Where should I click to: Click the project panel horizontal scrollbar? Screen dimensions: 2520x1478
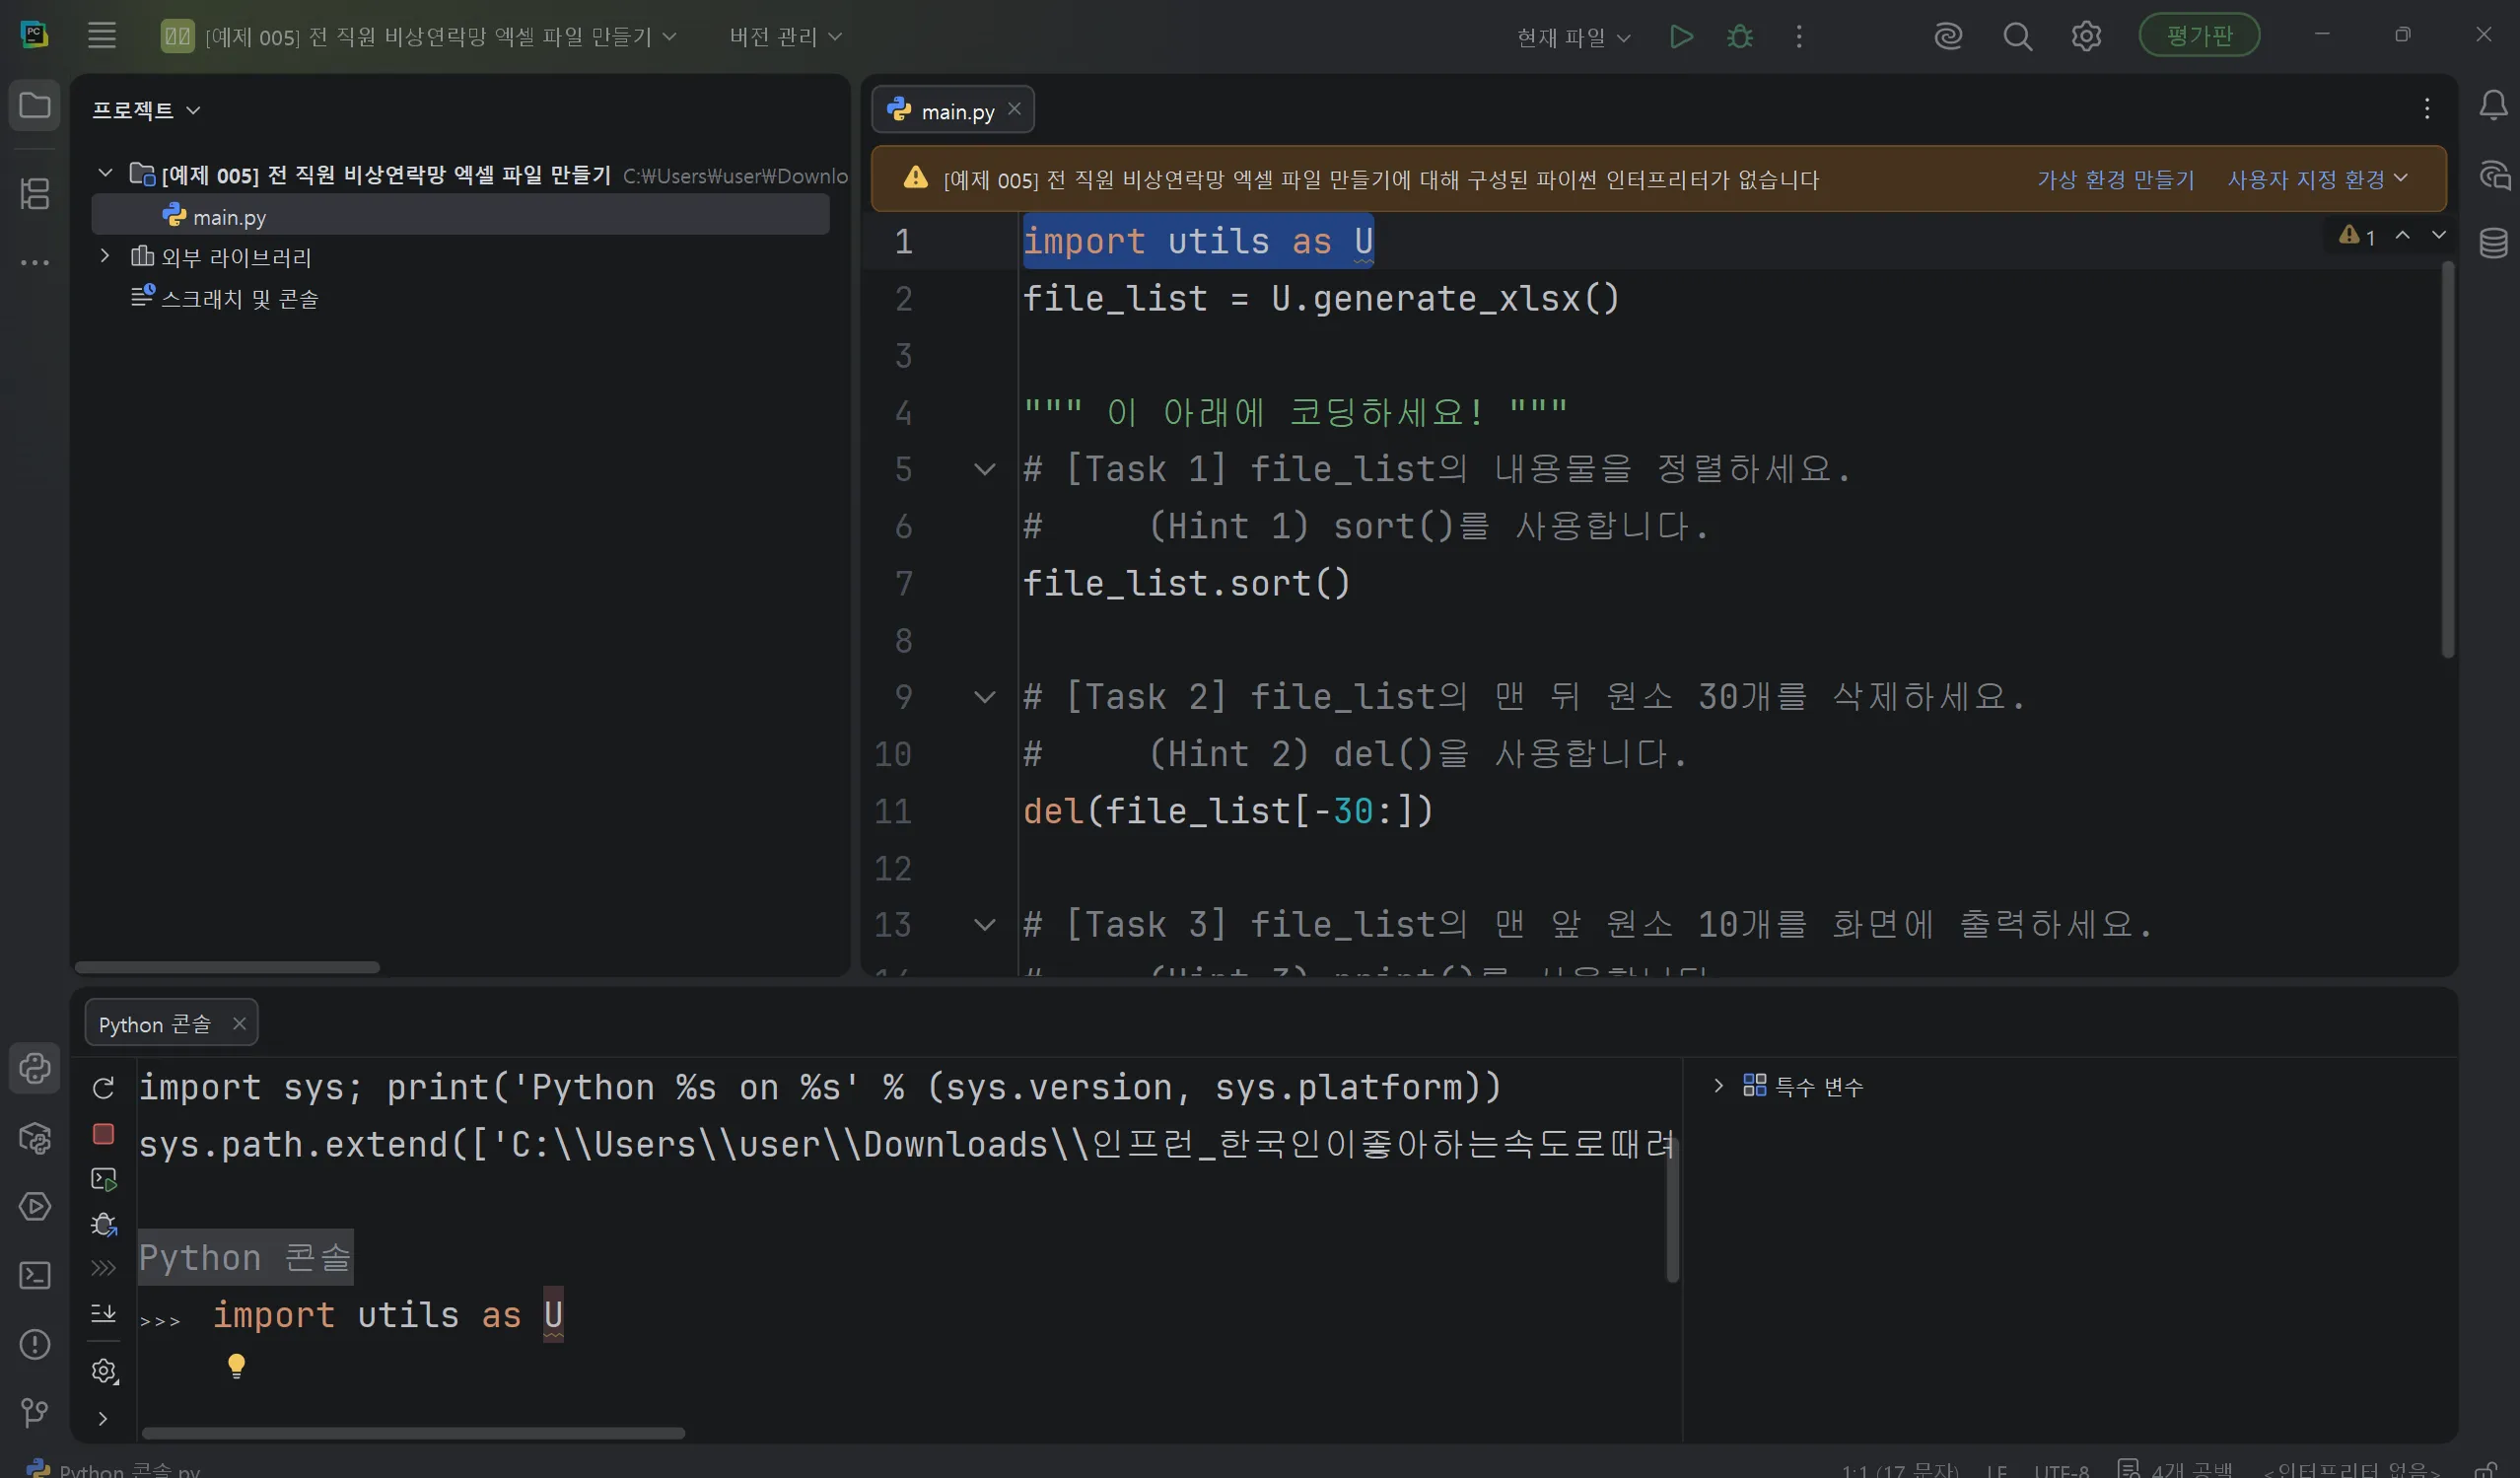[x=227, y=968]
